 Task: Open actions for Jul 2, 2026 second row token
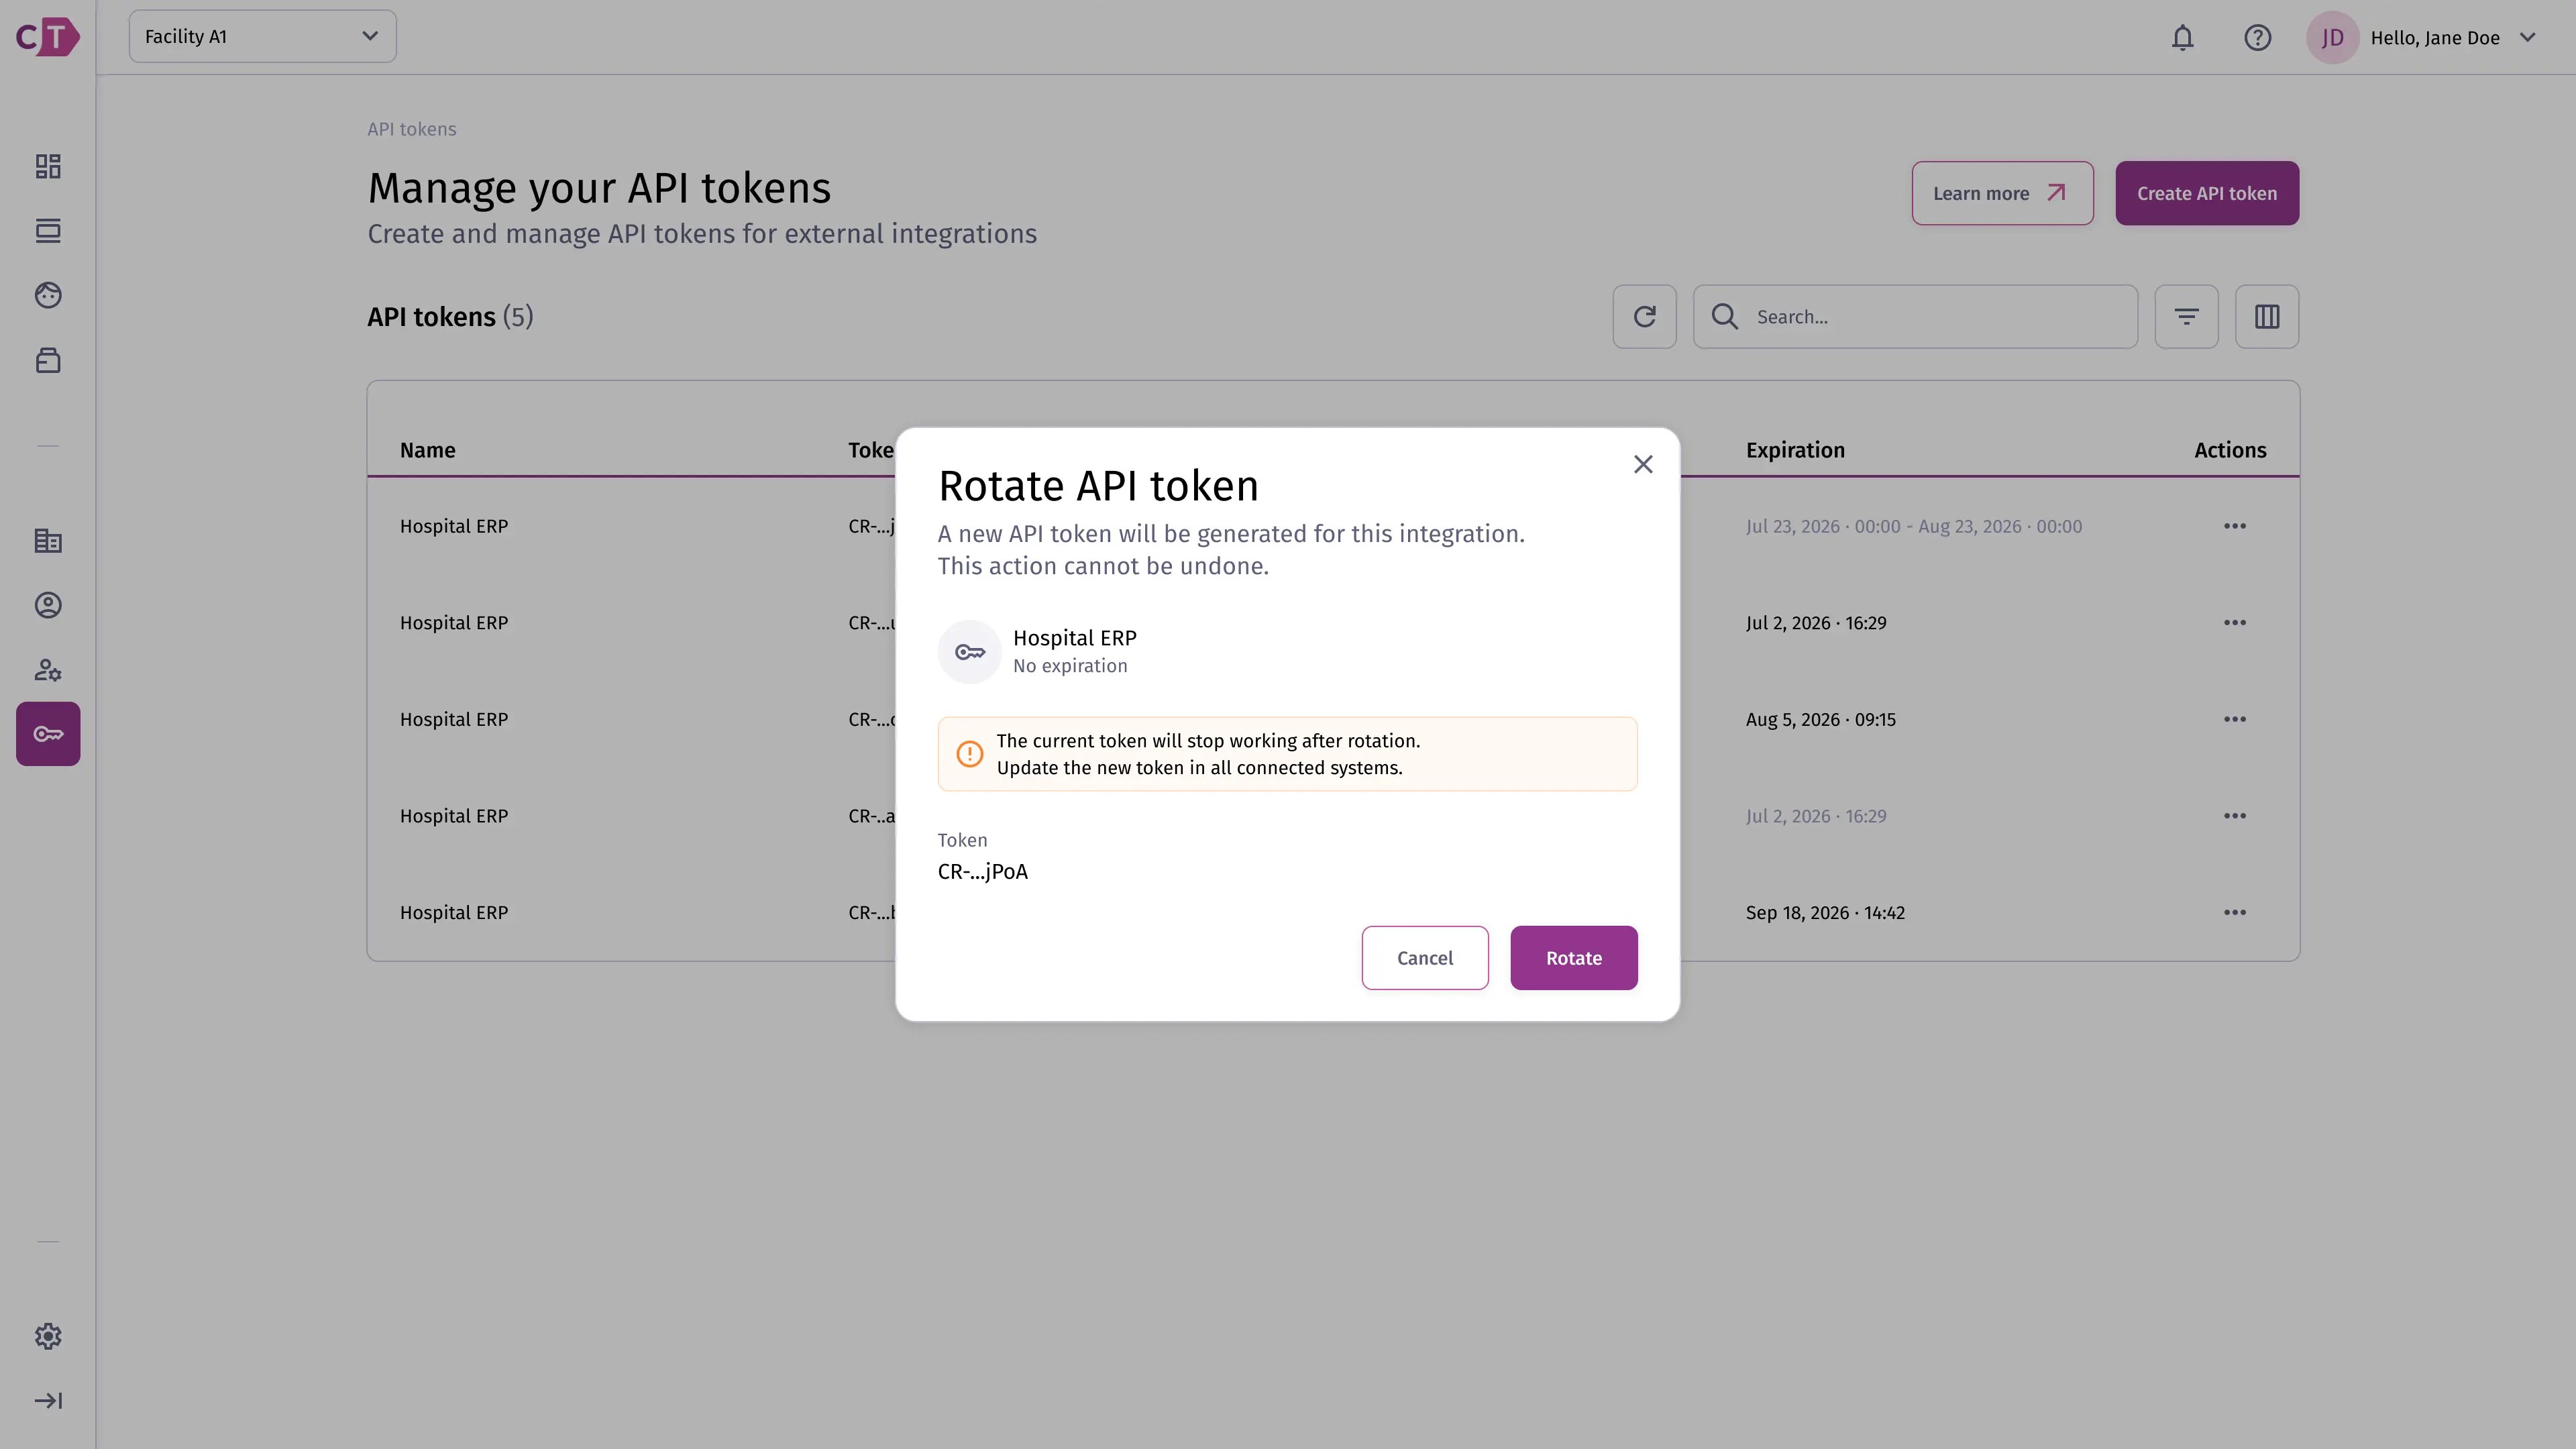(2235, 622)
